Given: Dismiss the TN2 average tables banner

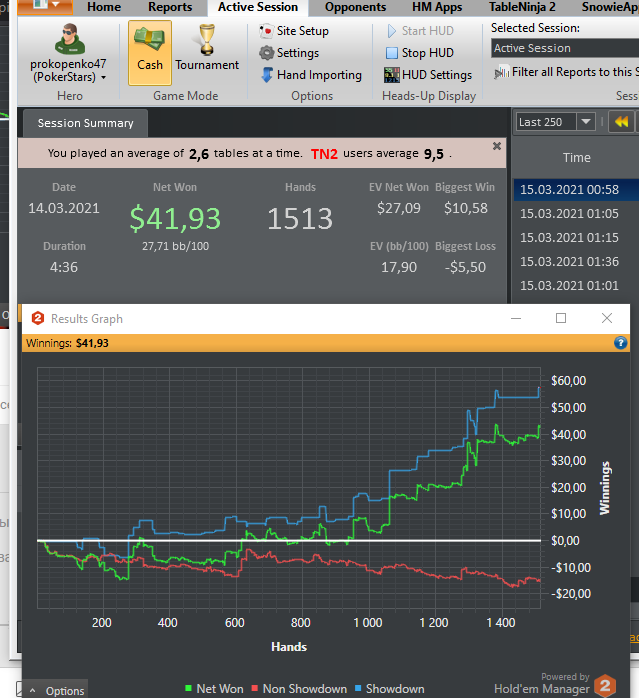Looking at the screenshot, I should click(497, 146).
